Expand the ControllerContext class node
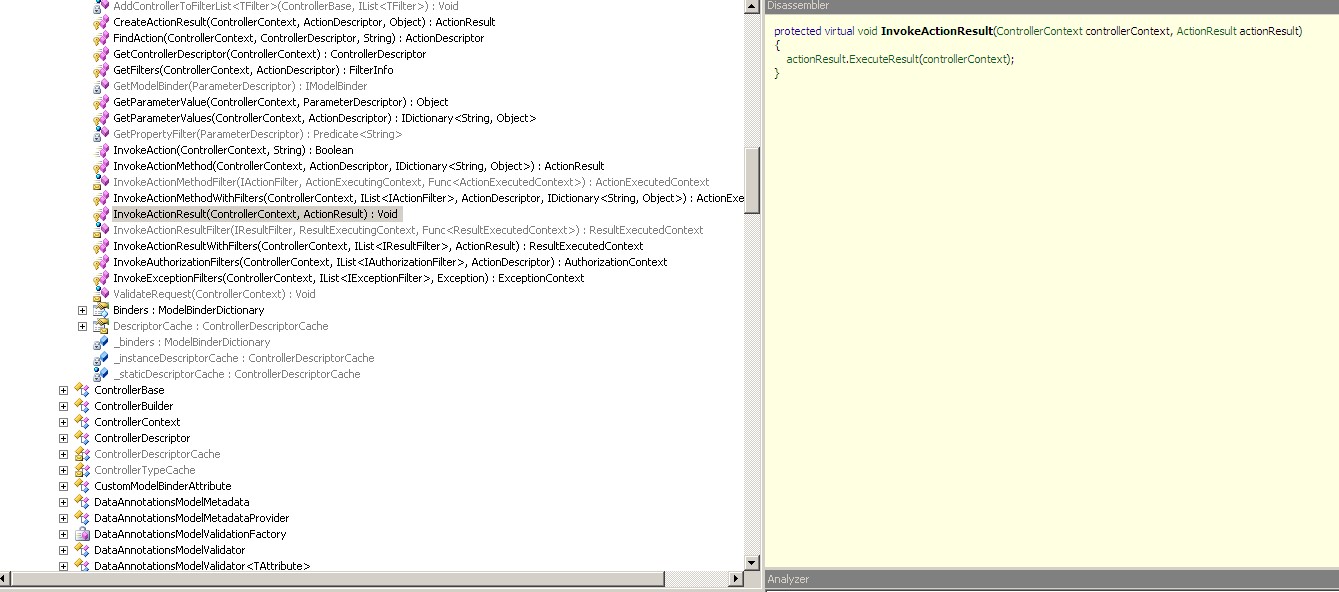The width and height of the screenshot is (1339, 592). pyautogui.click(x=63, y=422)
